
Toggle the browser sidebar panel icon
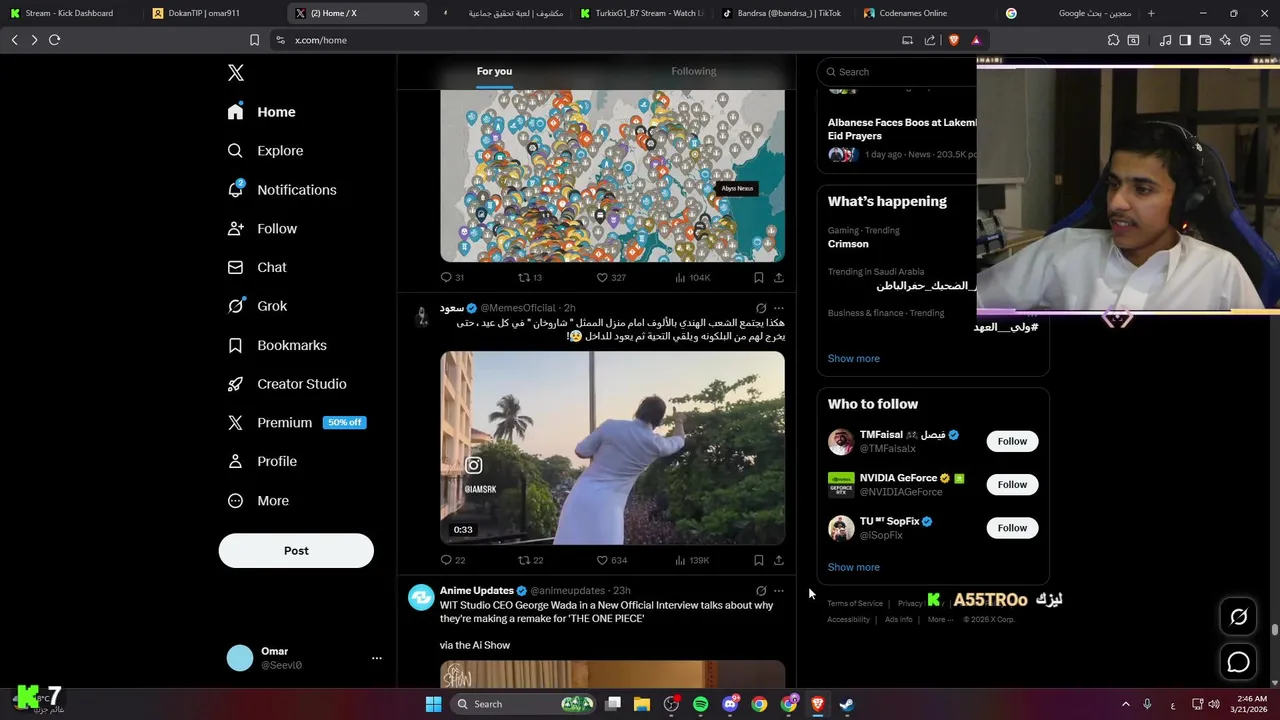(1185, 40)
